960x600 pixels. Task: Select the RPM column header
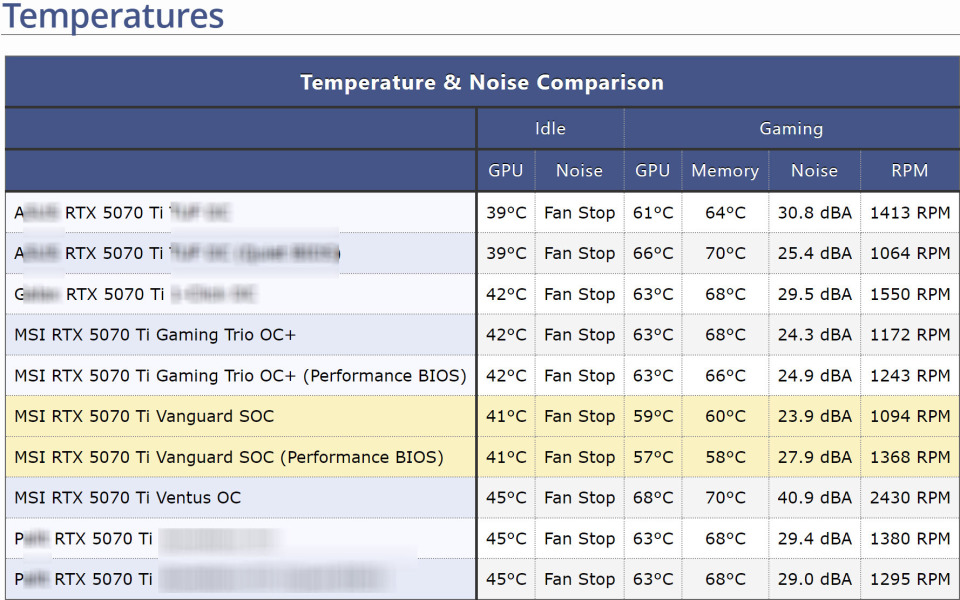pos(909,171)
